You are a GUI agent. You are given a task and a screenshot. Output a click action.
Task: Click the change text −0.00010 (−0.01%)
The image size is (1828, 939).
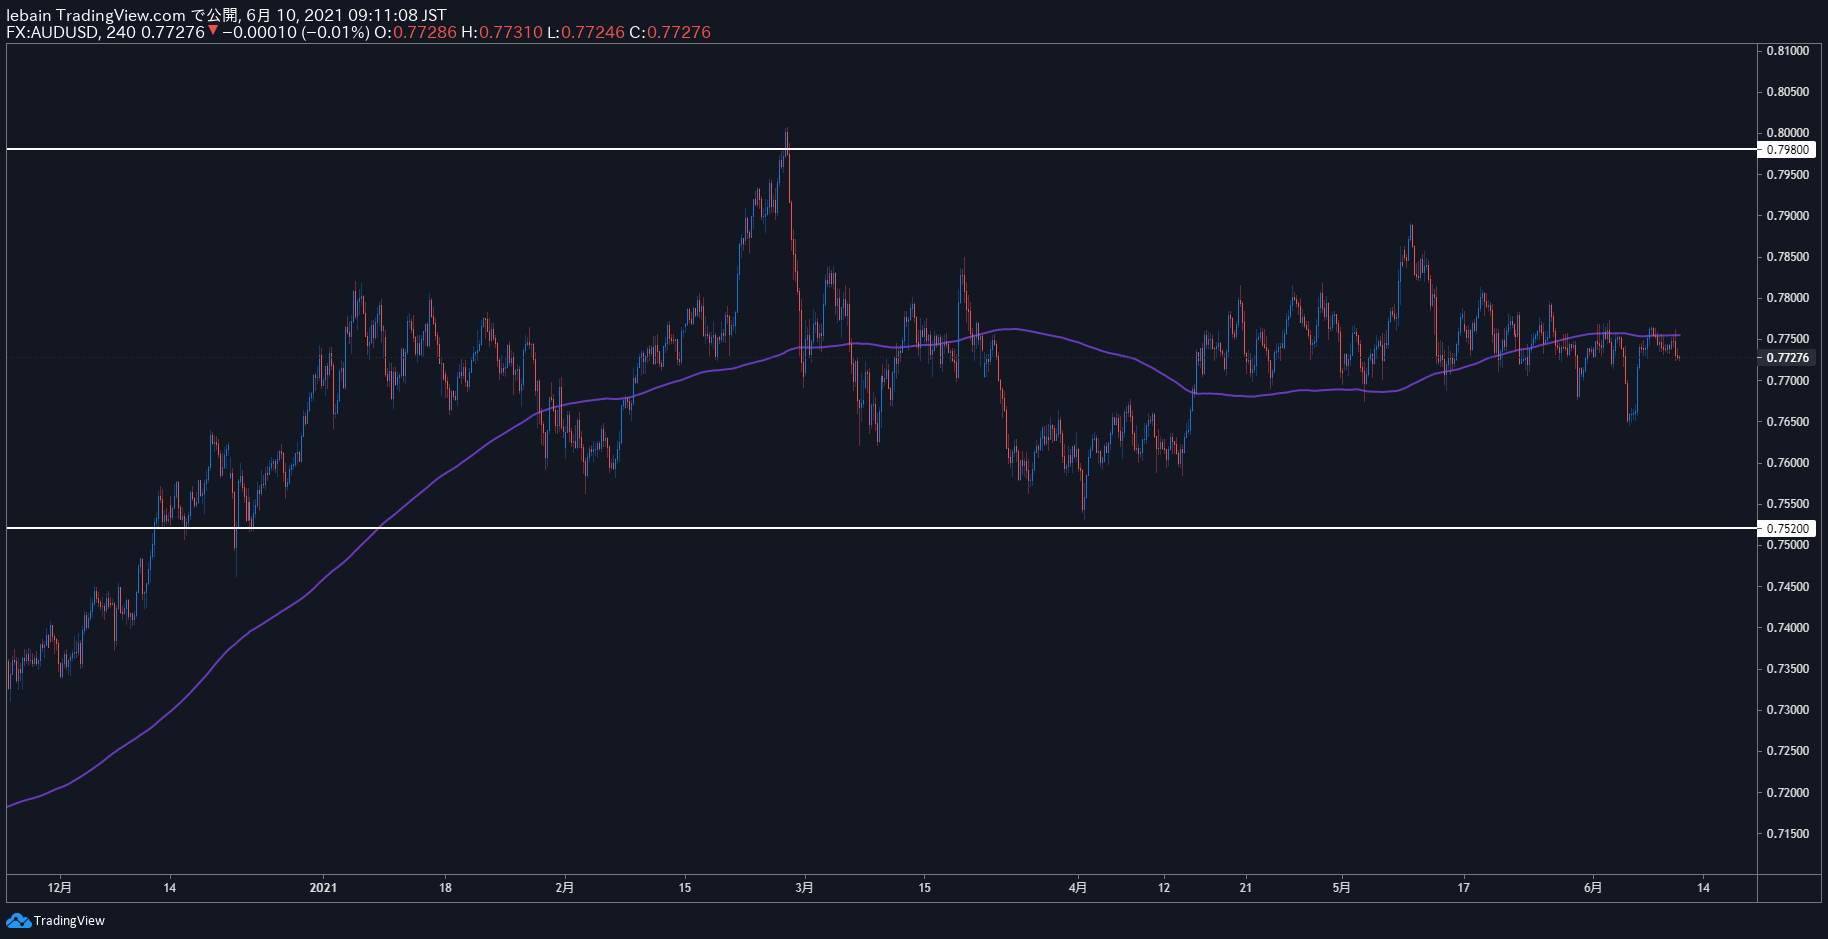click(x=295, y=32)
